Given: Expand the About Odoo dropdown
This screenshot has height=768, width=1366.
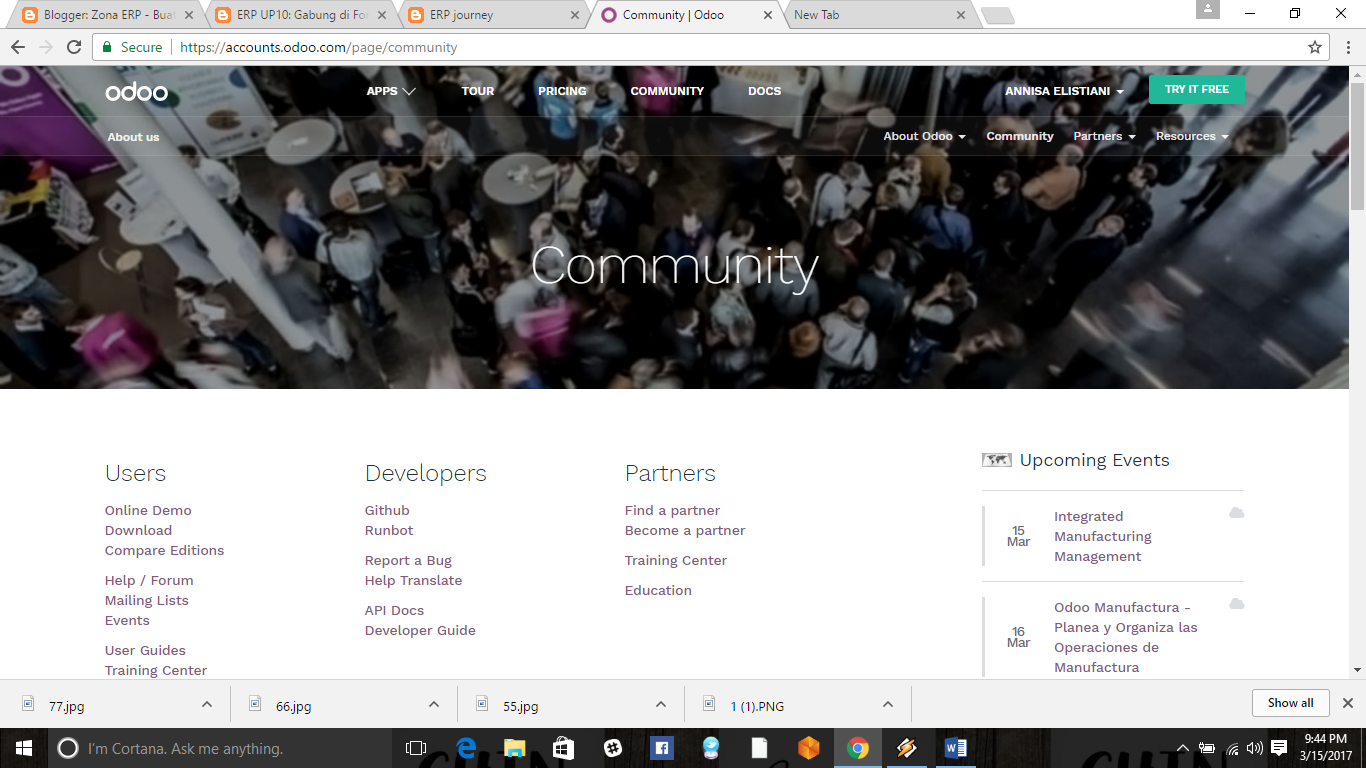Looking at the screenshot, I should pos(924,136).
